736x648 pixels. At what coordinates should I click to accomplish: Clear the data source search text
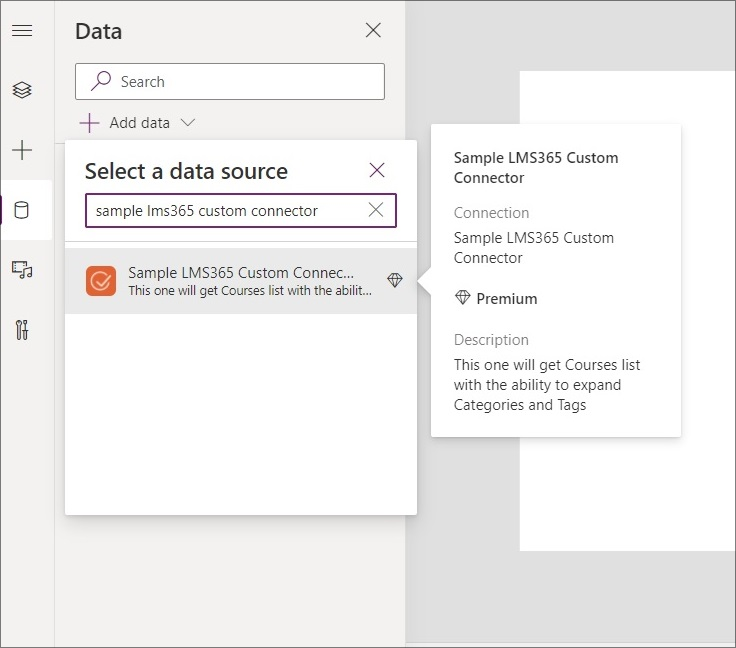click(x=376, y=210)
